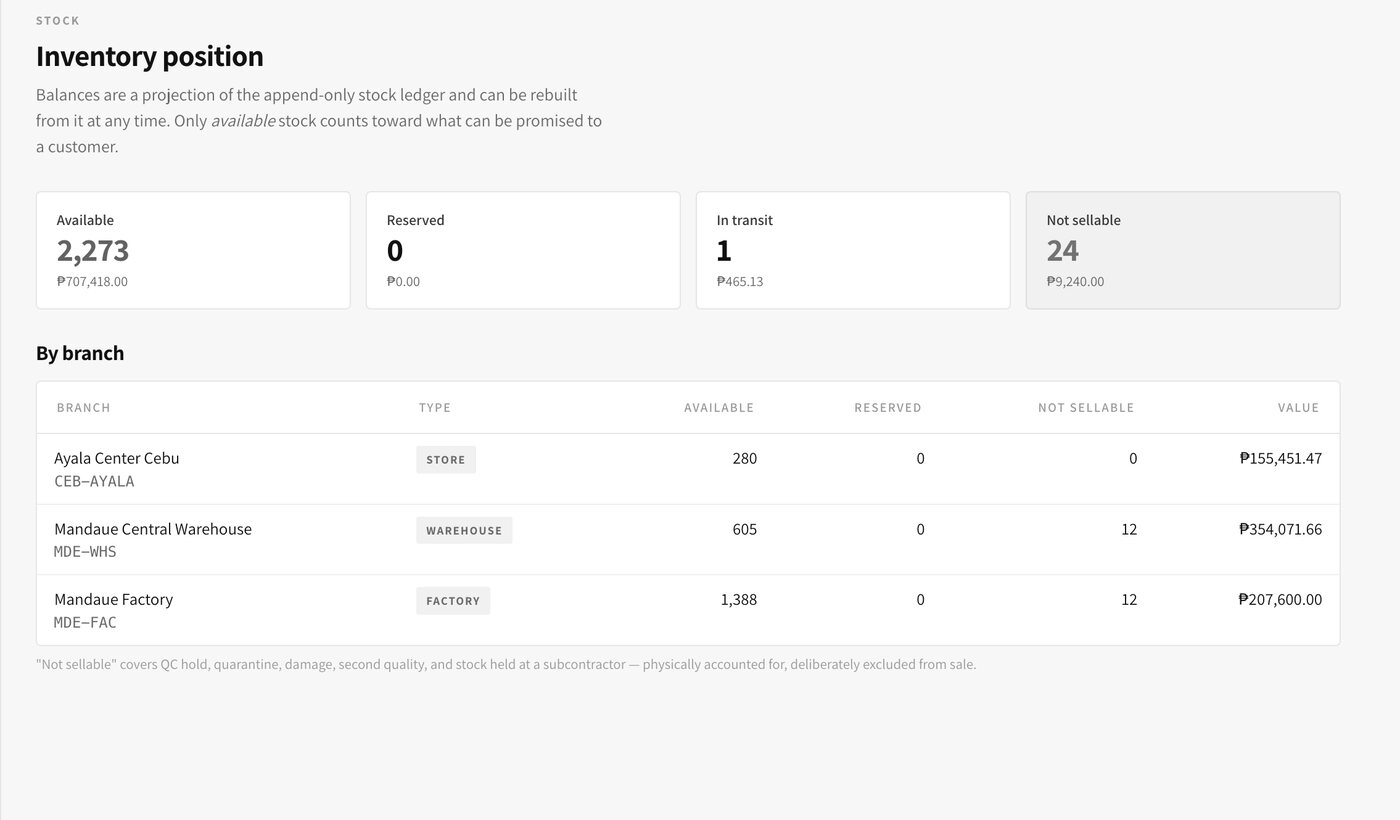Click the ₱9,240.00 not sellable value
Image resolution: width=1400 pixels, height=820 pixels.
pos(1076,282)
